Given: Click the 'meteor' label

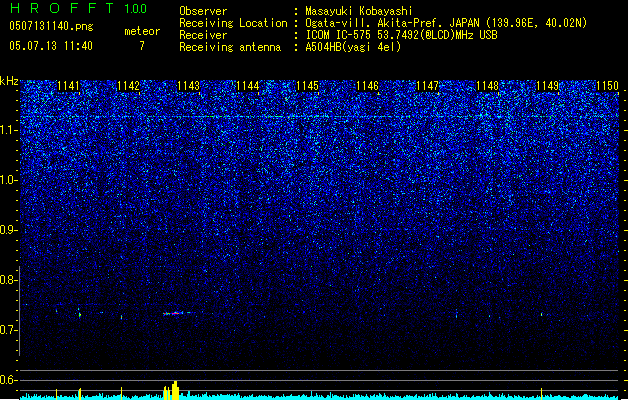Looking at the screenshot, I should point(142,31).
